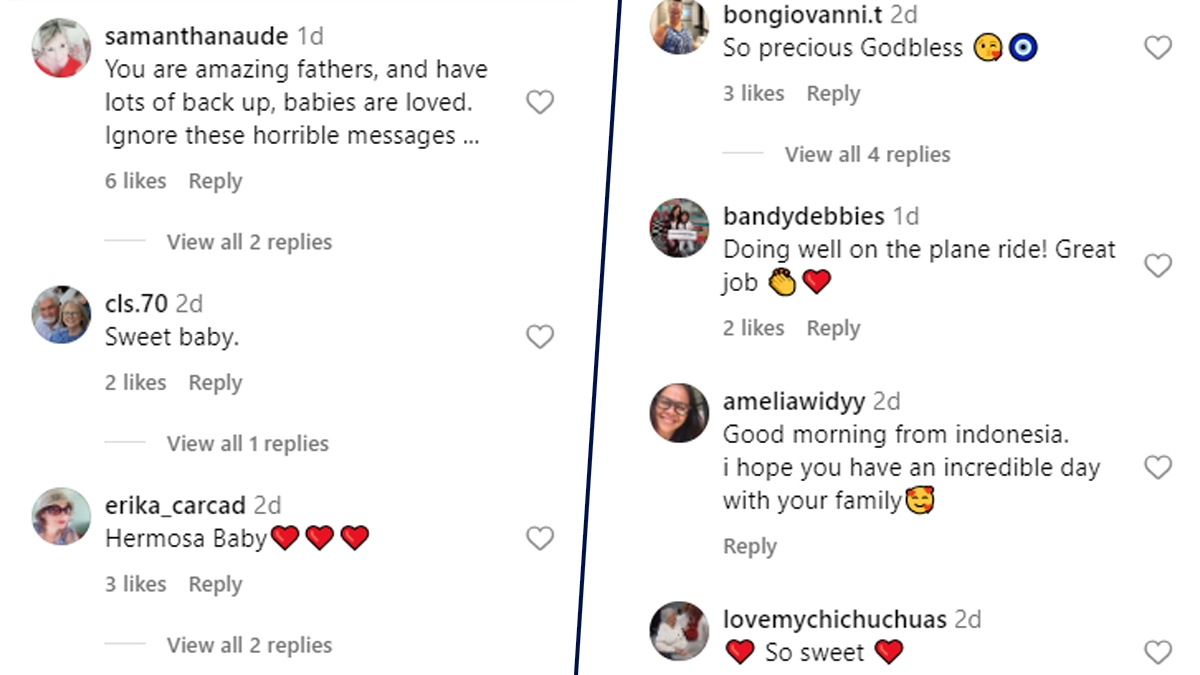Like bandydebbies' plane ride comment

[1157, 266]
